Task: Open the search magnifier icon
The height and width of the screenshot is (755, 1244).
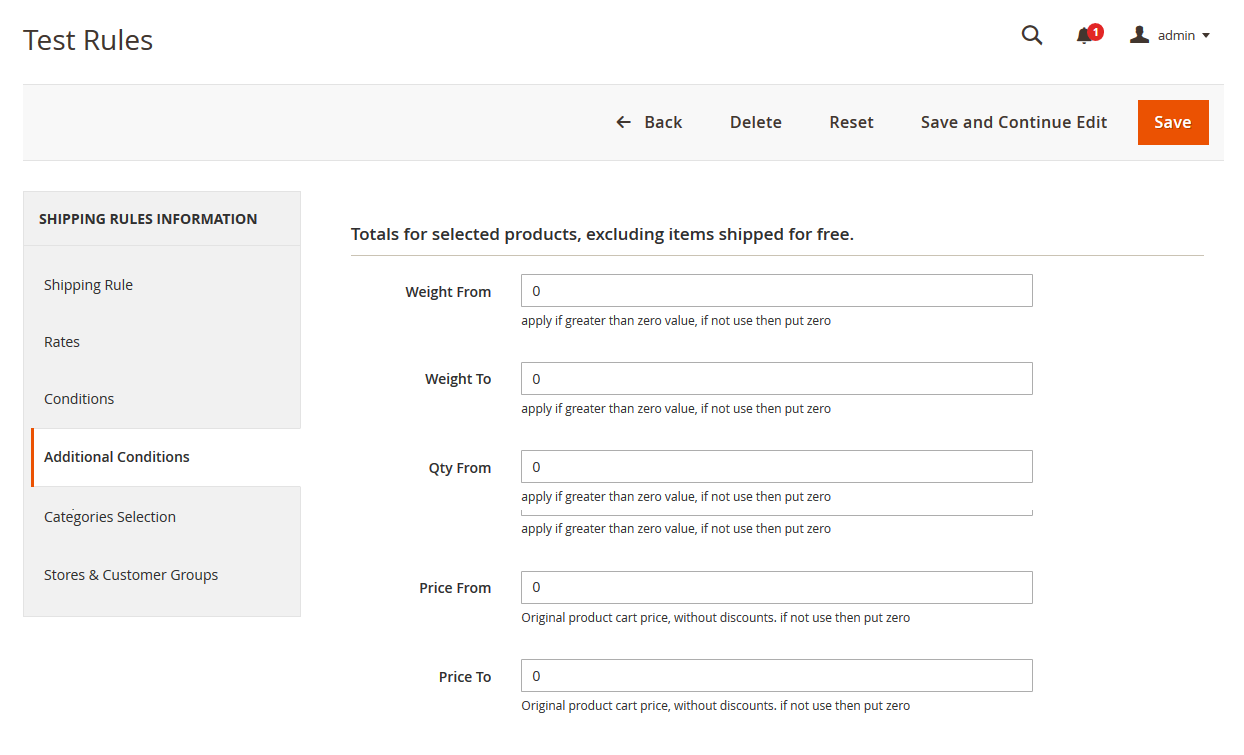Action: pos(1031,36)
